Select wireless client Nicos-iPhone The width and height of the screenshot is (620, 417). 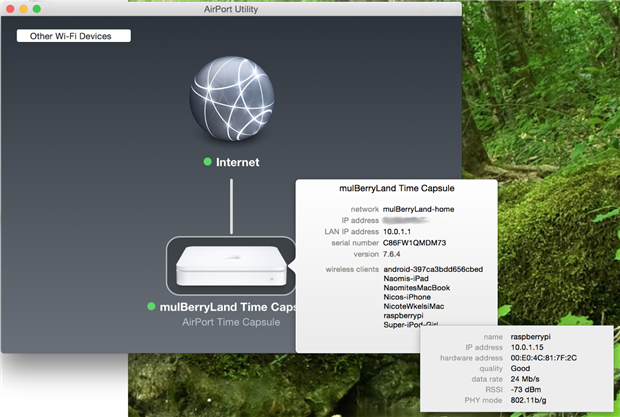click(x=407, y=297)
